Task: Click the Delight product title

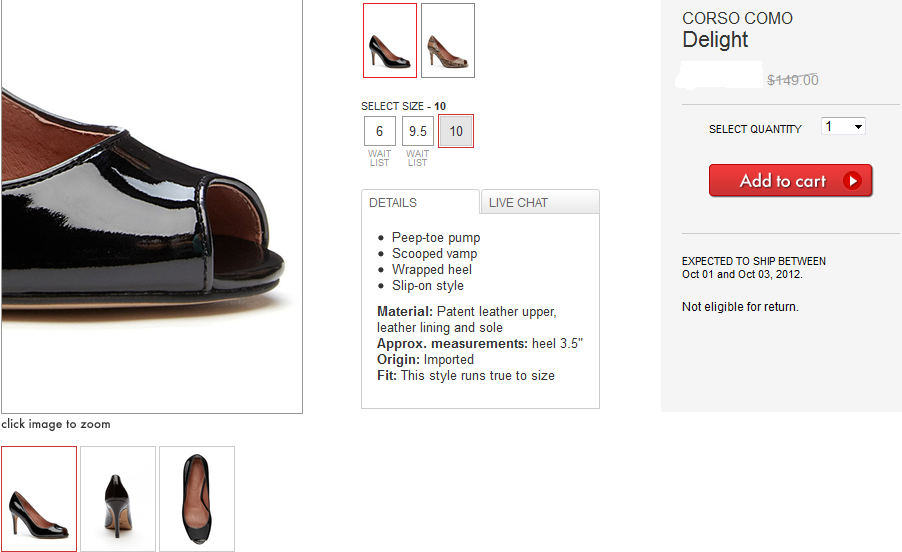Action: (715, 40)
